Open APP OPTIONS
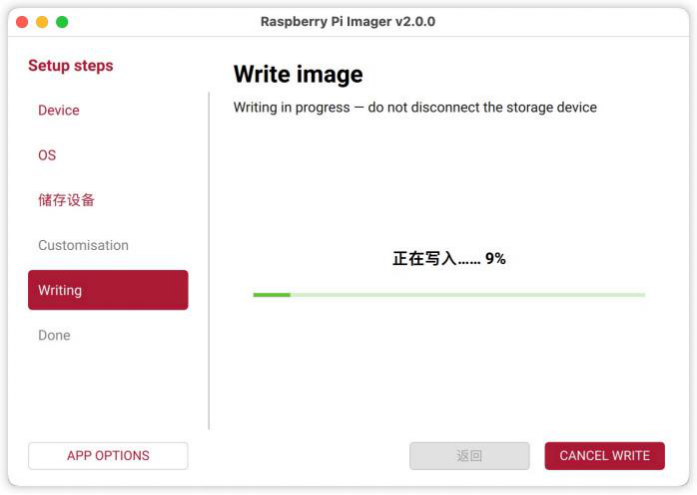This screenshot has width=697, height=495. point(108,456)
